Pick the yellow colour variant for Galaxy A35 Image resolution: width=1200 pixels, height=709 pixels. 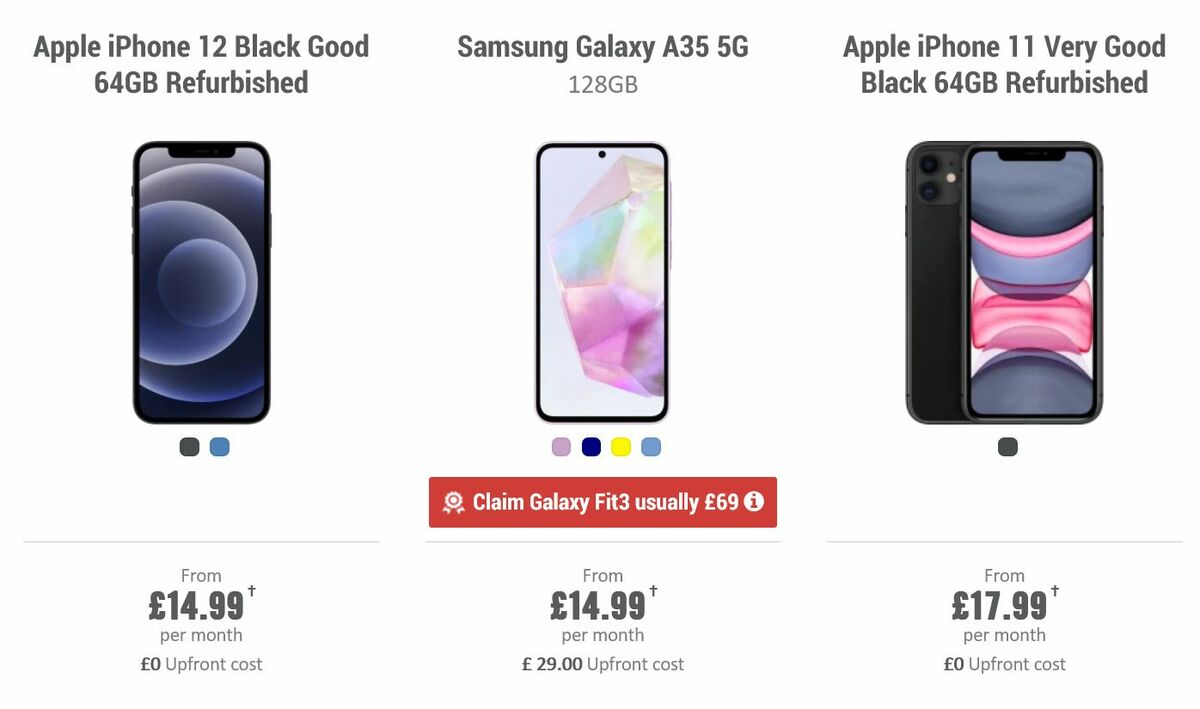click(620, 447)
